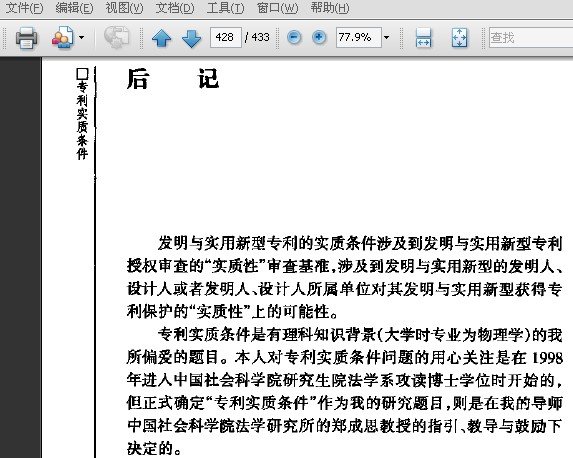573x458 pixels.
Task: Click the line ending with 决定的。
Action: click(154, 448)
